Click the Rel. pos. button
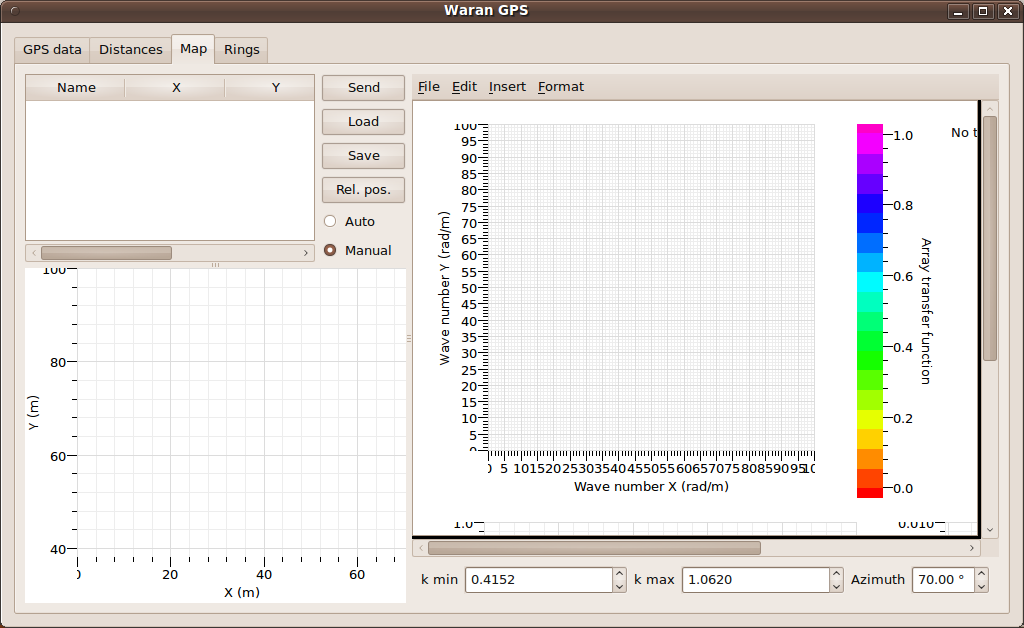The height and width of the screenshot is (628, 1024). click(x=363, y=190)
